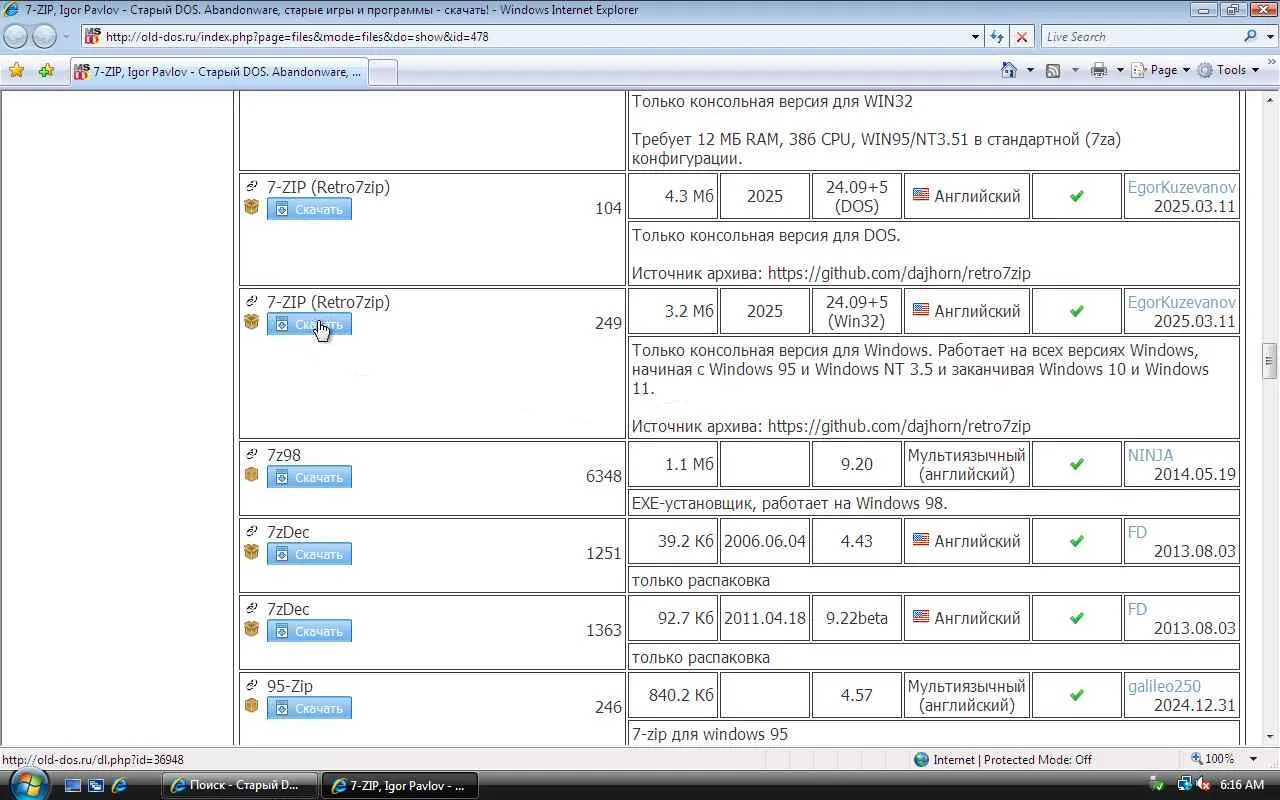Expand the Feeds dropdown arrow
This screenshot has width=1280, height=800.
[1075, 70]
